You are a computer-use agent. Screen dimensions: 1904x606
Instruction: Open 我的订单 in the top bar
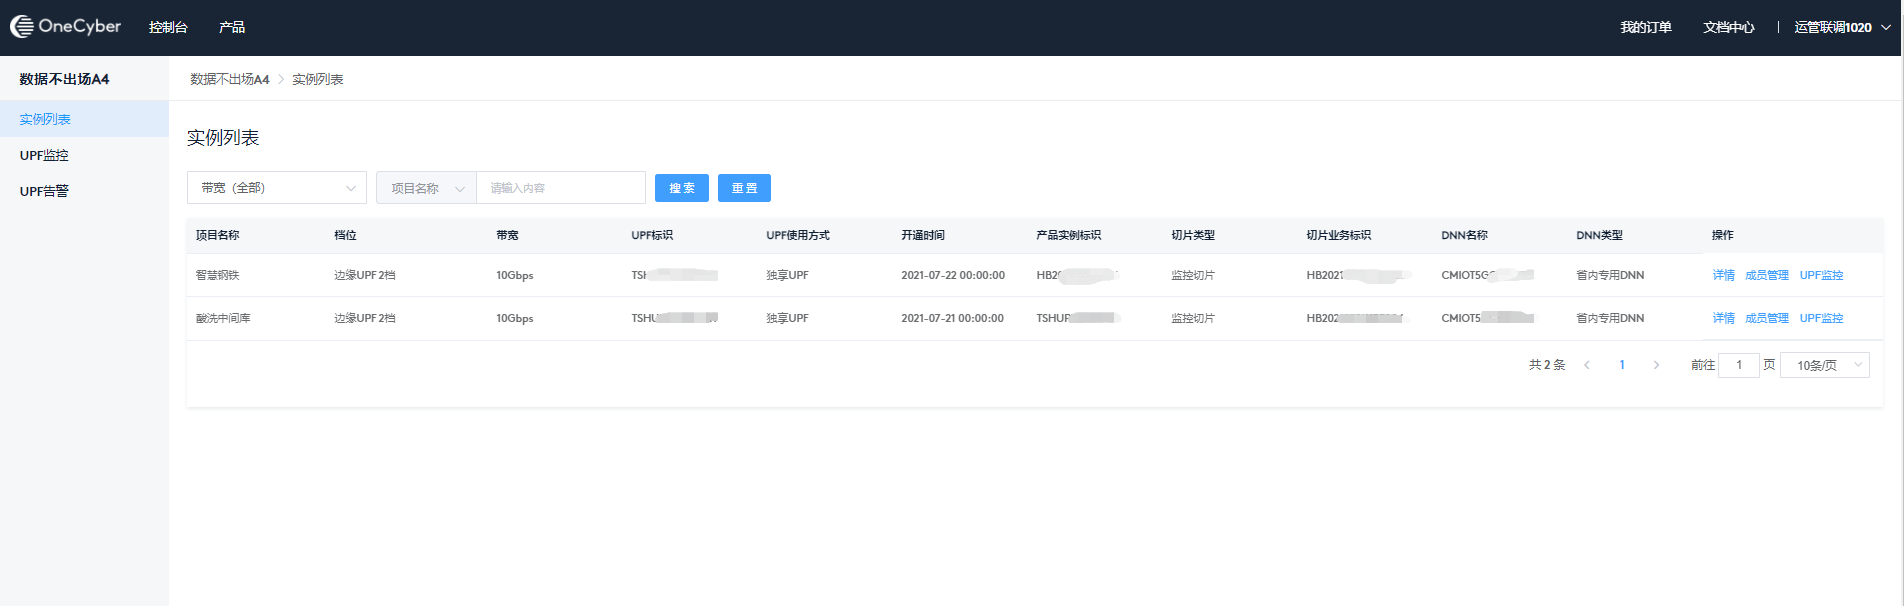pos(1645,27)
